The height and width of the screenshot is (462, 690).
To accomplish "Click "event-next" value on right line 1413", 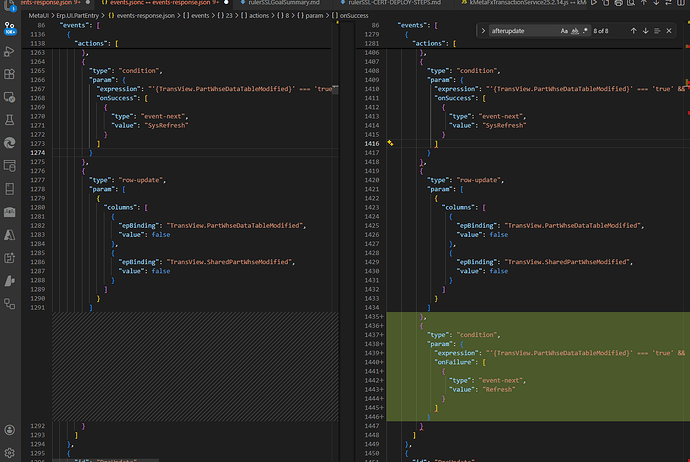I will [x=500, y=116].
